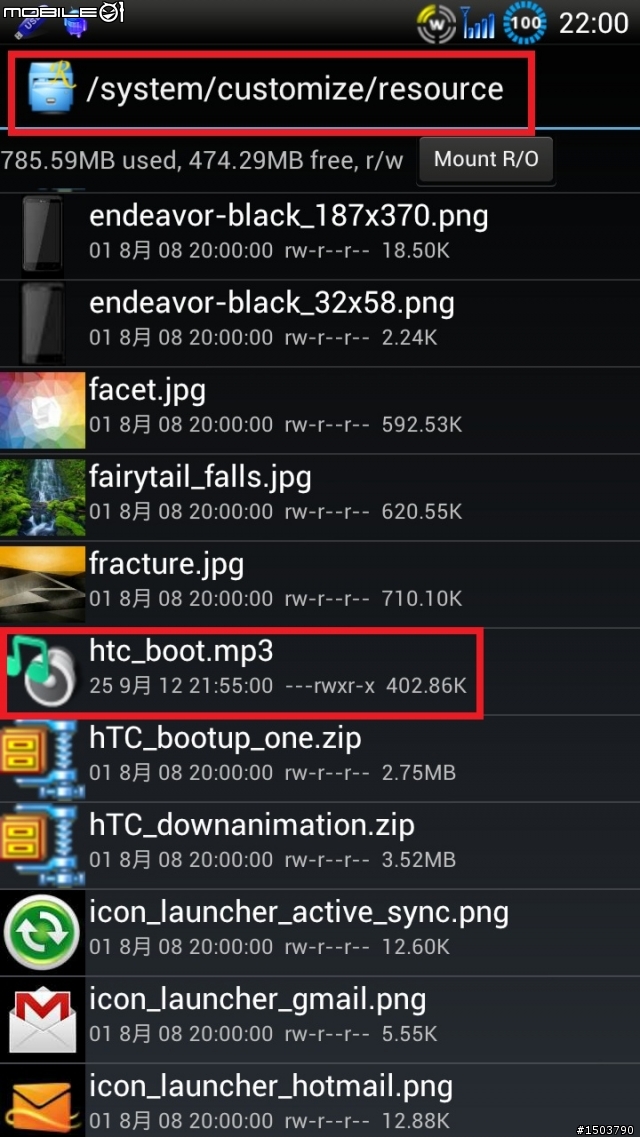The image size is (640, 1138).
Task: Open the htc_boot.mp3 file name
Action: click(181, 652)
